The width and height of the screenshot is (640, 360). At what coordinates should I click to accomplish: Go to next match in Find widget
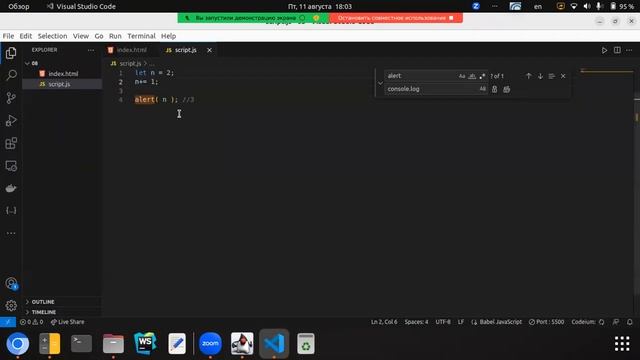click(540, 76)
